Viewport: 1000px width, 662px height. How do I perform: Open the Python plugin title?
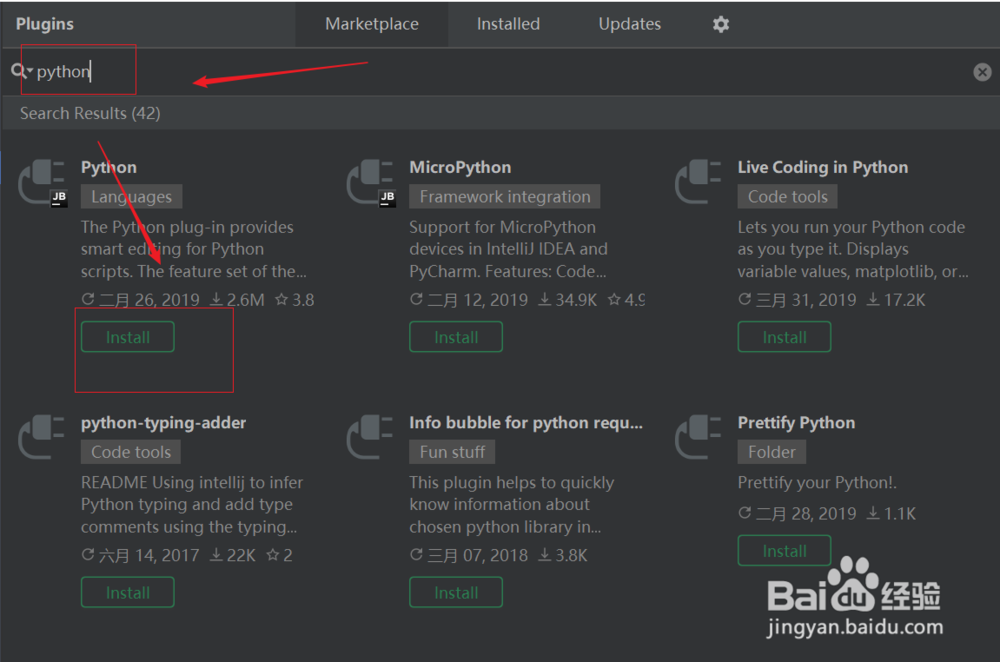108,167
